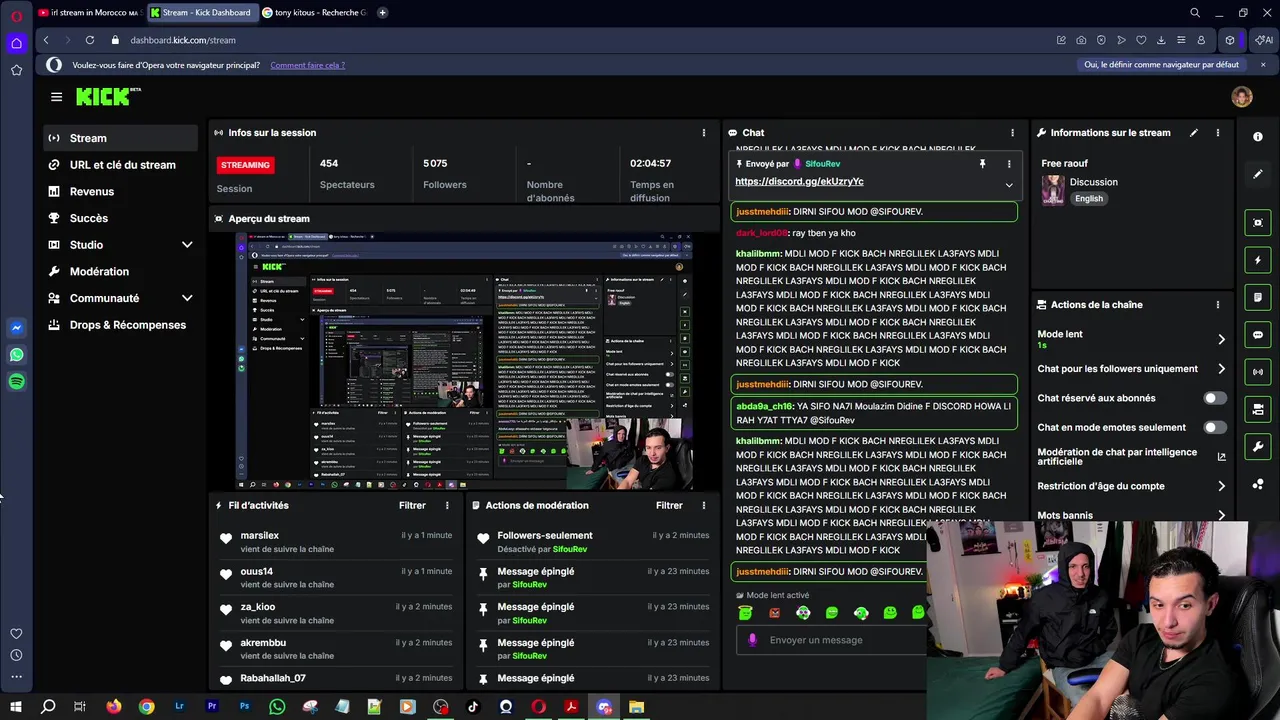Image resolution: width=1280 pixels, height=720 pixels.
Task: Open Actions de la chaîne options menu
Action: [1217, 305]
